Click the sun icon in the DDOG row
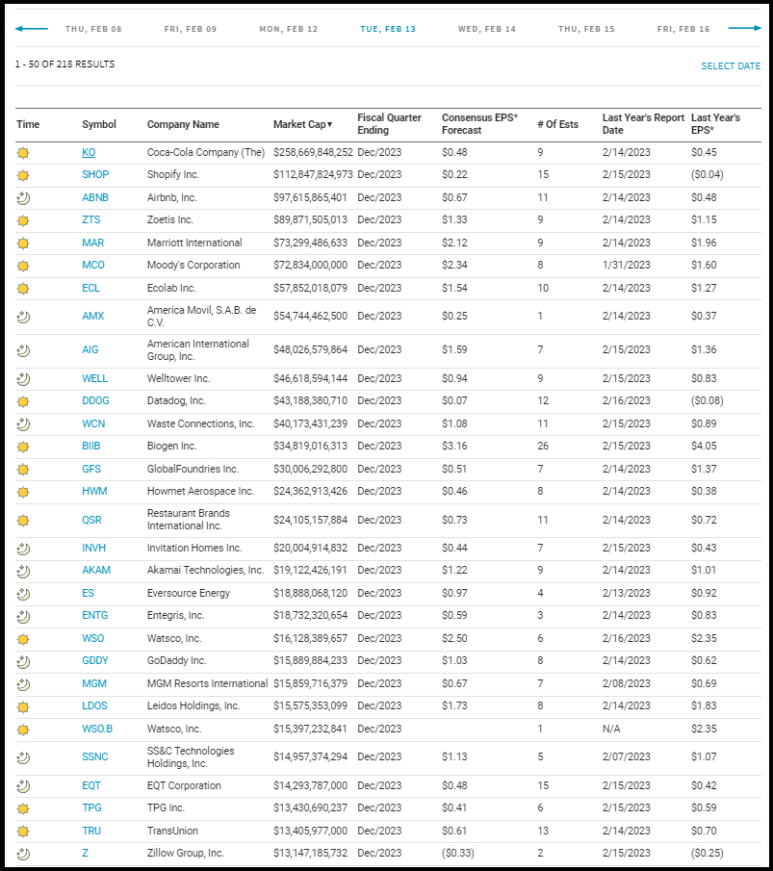This screenshot has height=871, width=773. [x=23, y=402]
